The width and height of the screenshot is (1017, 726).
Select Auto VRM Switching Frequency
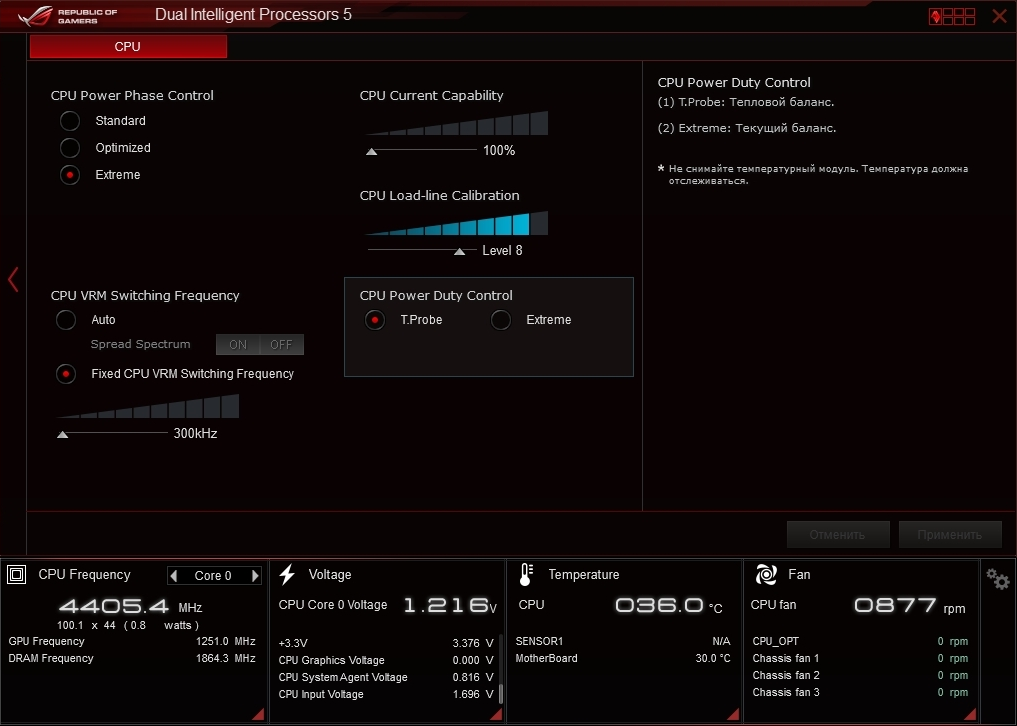click(x=66, y=320)
